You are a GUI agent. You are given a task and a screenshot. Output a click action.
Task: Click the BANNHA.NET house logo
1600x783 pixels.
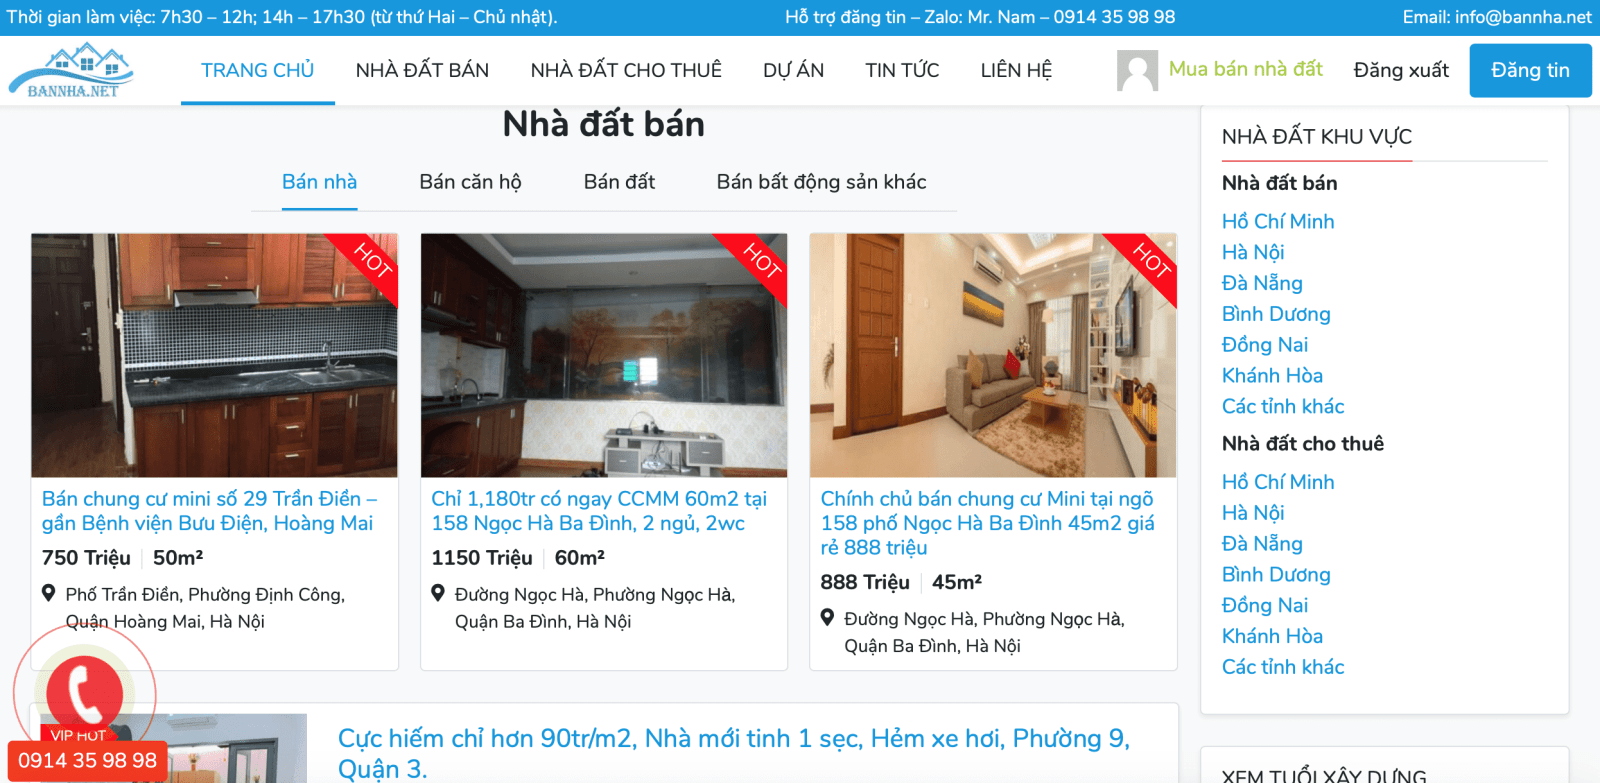pyautogui.click(x=71, y=70)
